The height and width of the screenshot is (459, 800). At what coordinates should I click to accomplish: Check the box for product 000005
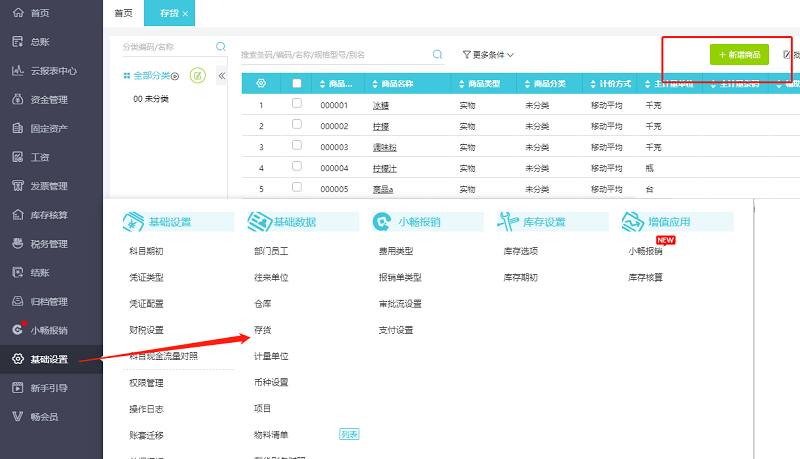click(x=296, y=187)
